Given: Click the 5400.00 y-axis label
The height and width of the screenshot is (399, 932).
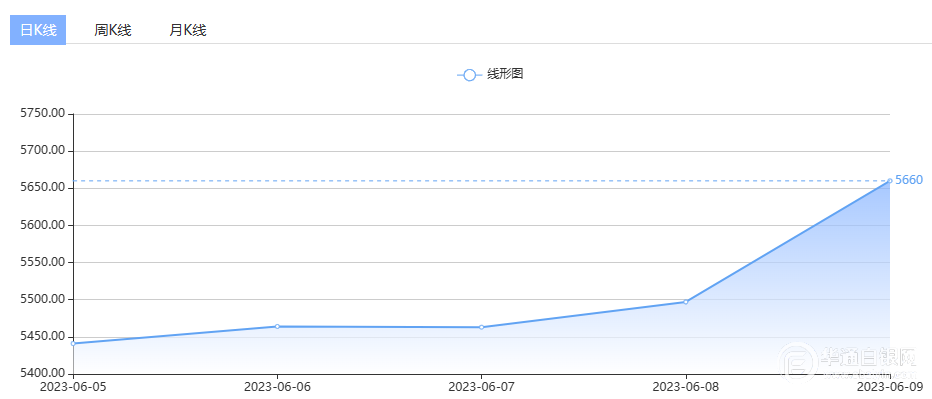Looking at the screenshot, I should (42, 373).
